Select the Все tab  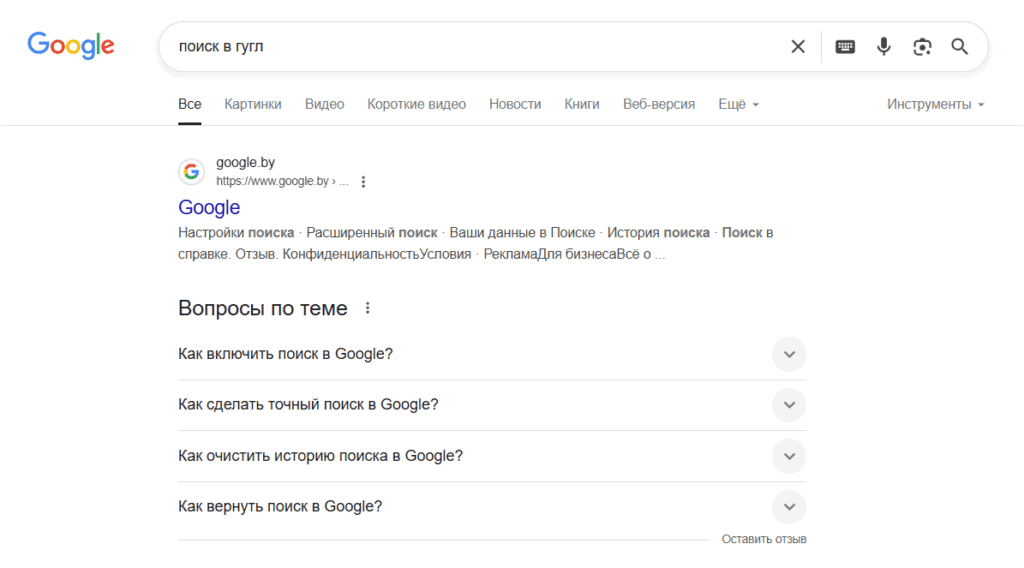(189, 104)
